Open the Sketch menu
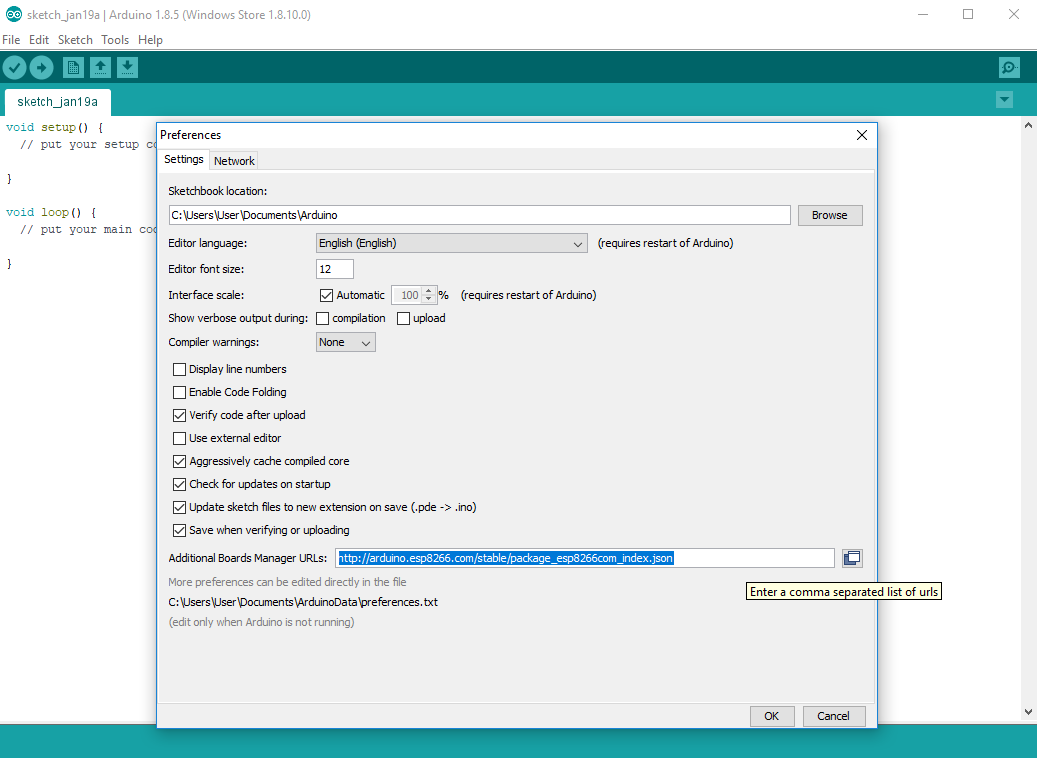 pos(75,40)
